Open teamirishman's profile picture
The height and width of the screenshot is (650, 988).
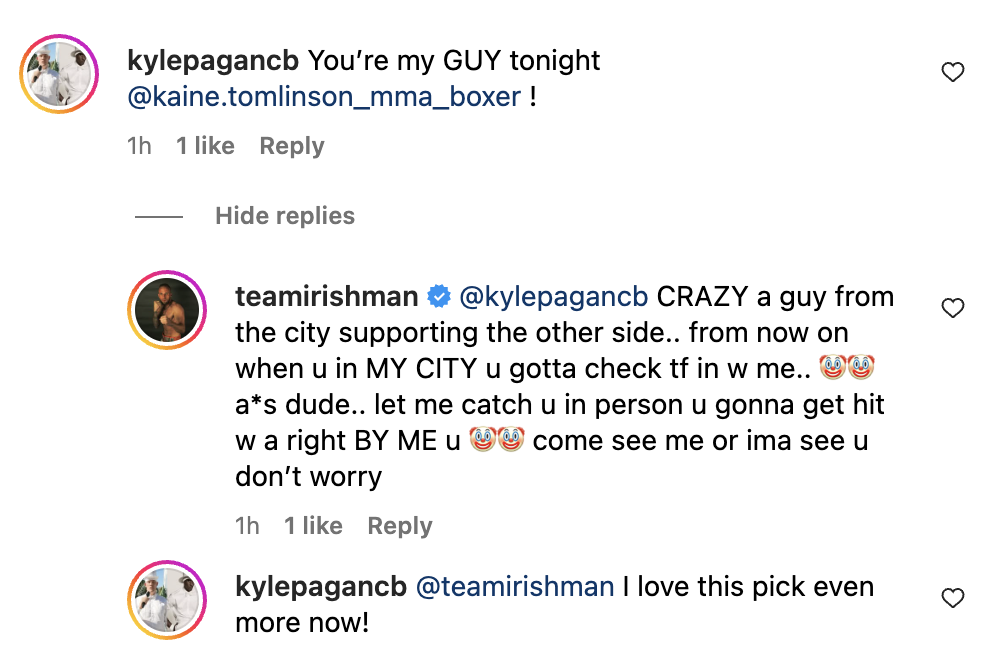click(166, 309)
